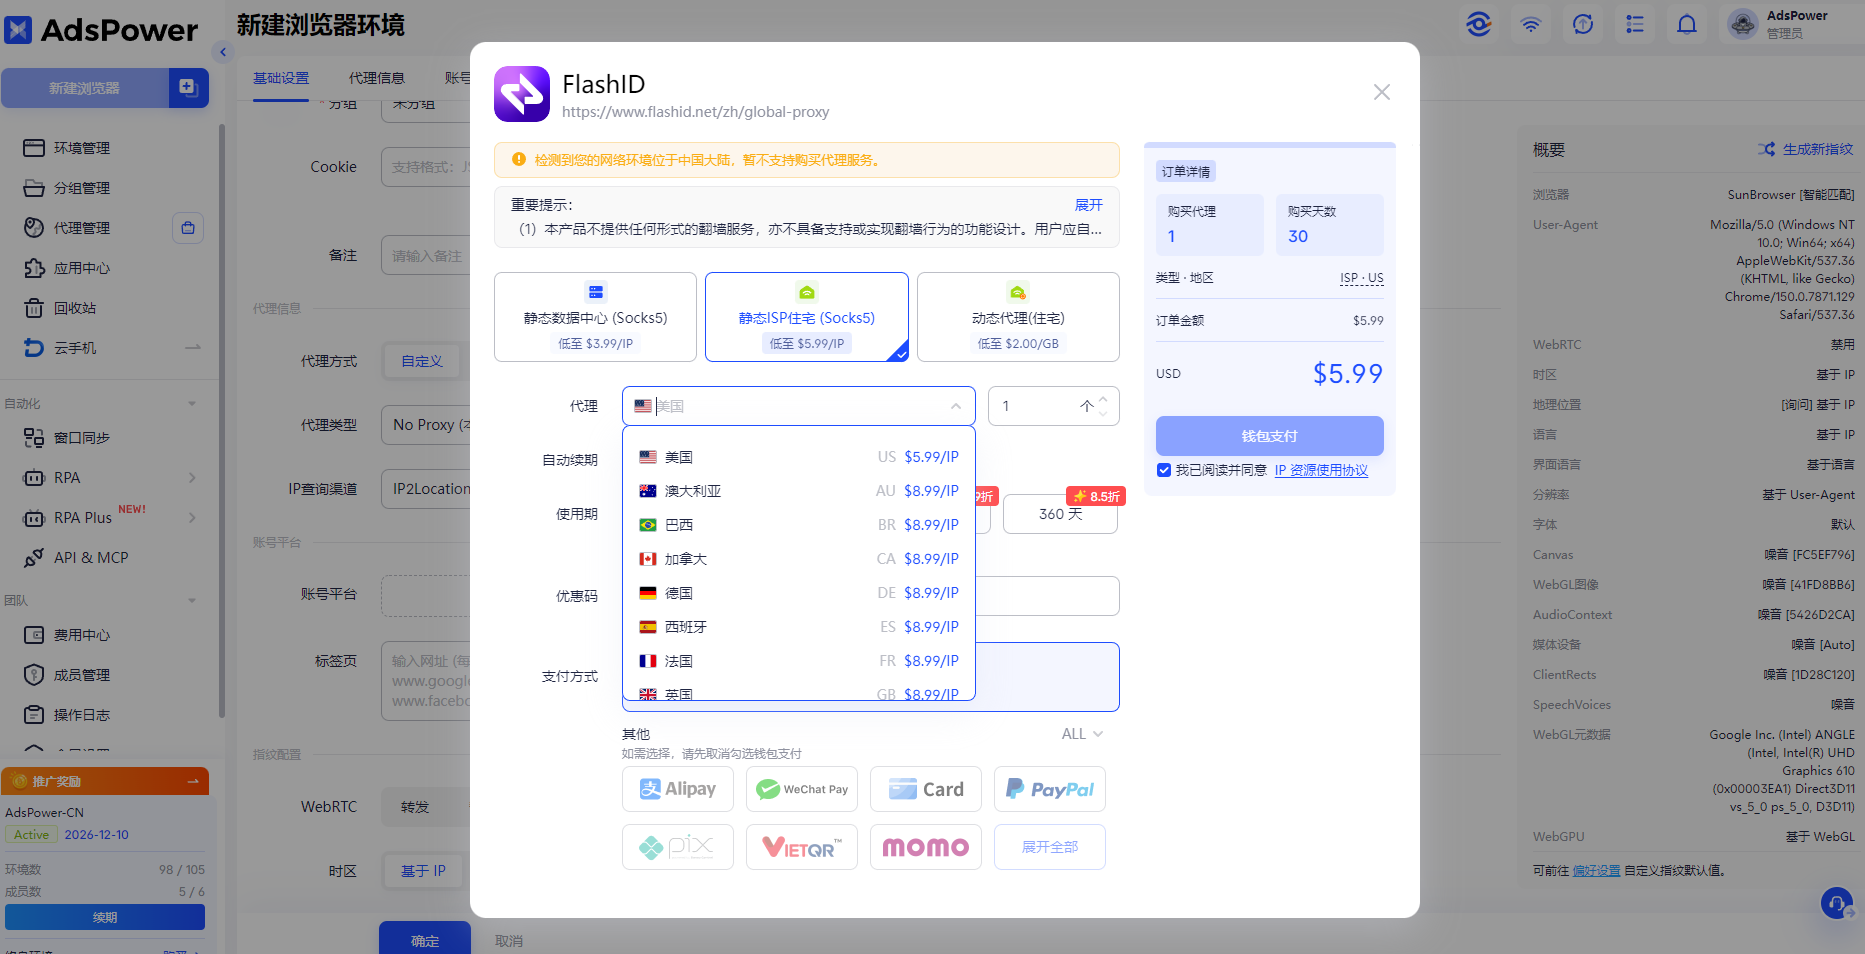Pay with VietQR
The image size is (1865, 954).
[x=802, y=847]
